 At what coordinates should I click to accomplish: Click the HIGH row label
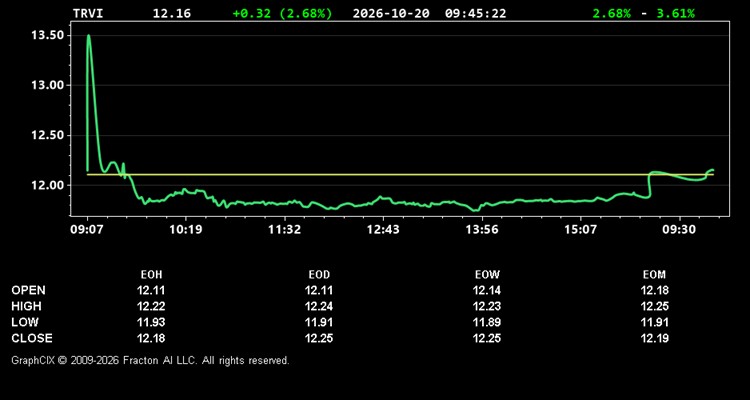[x=27, y=307]
